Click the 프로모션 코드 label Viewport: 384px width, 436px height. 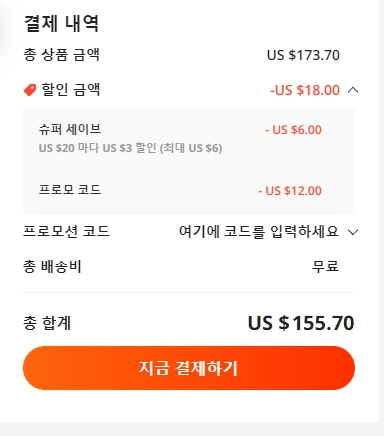[66, 231]
